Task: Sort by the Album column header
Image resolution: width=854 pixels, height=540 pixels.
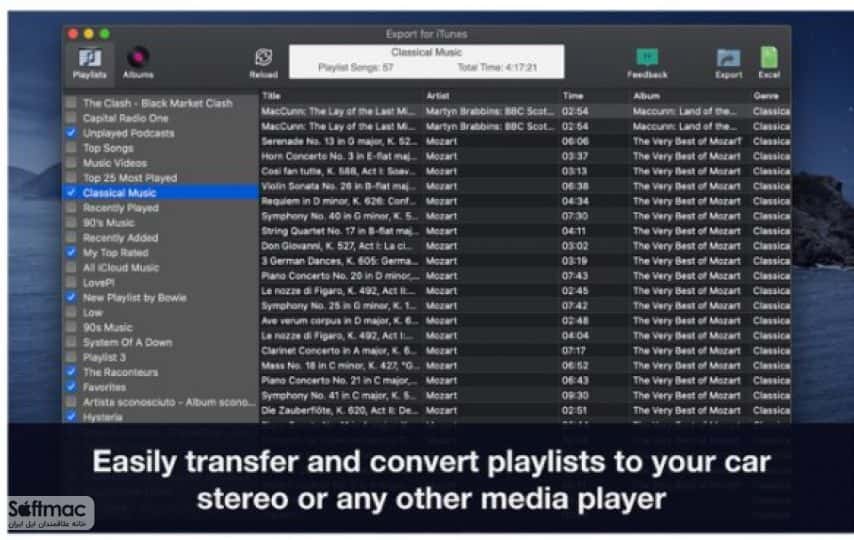Action: [x=646, y=96]
